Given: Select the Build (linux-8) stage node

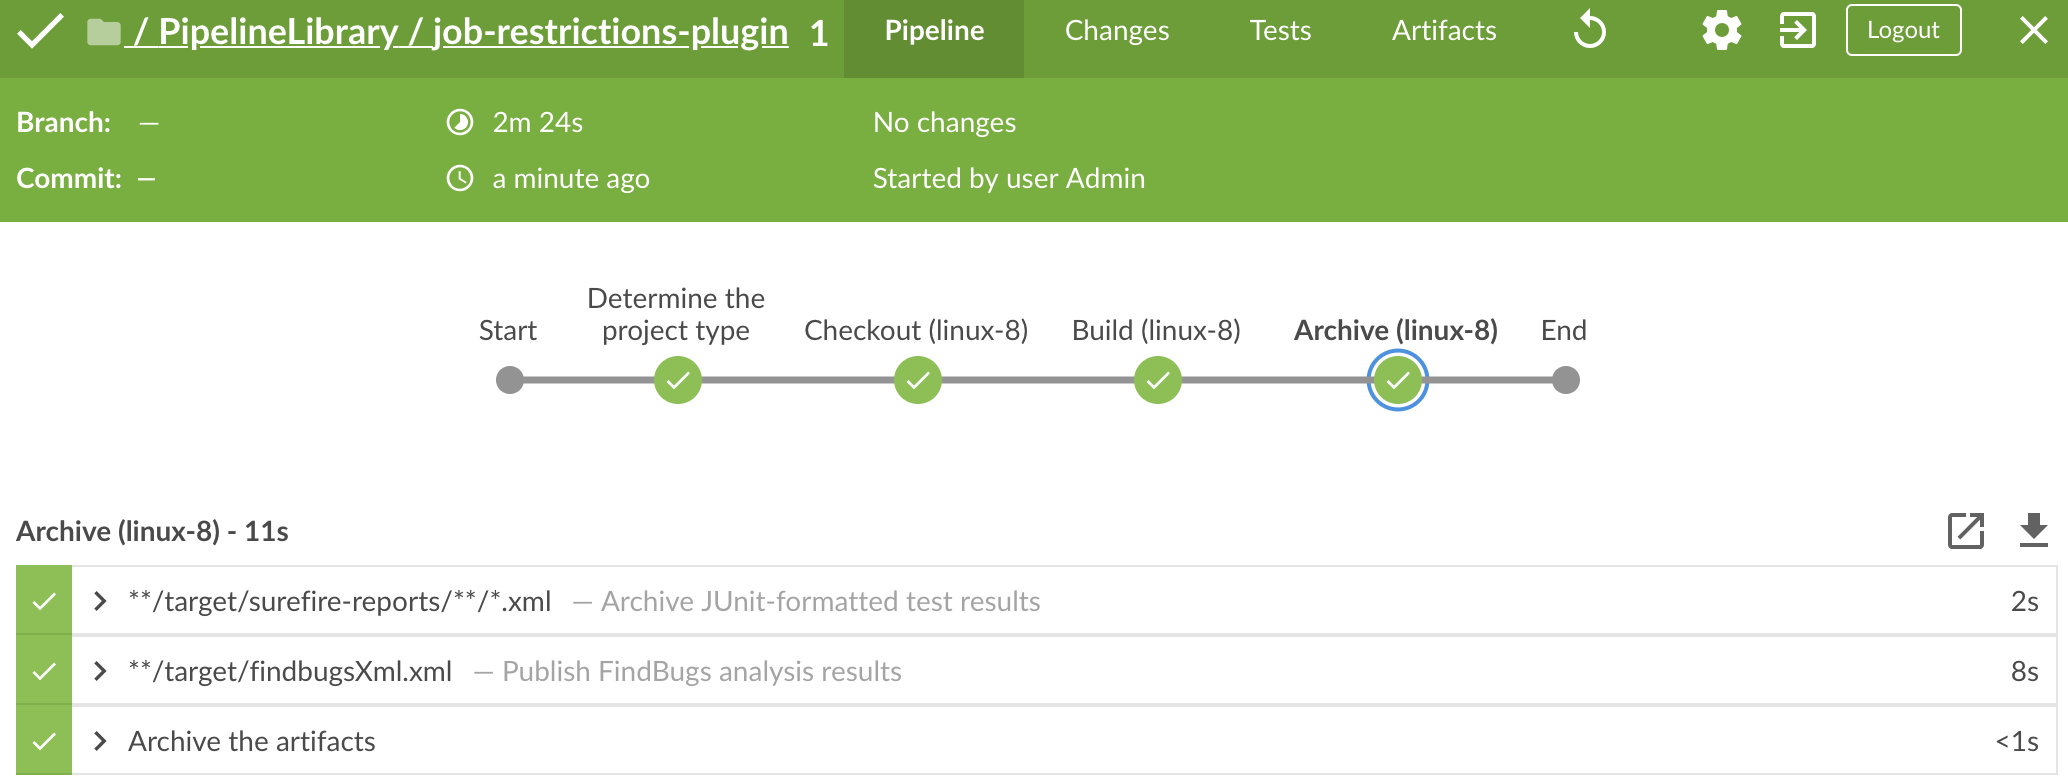Looking at the screenshot, I should (1157, 380).
